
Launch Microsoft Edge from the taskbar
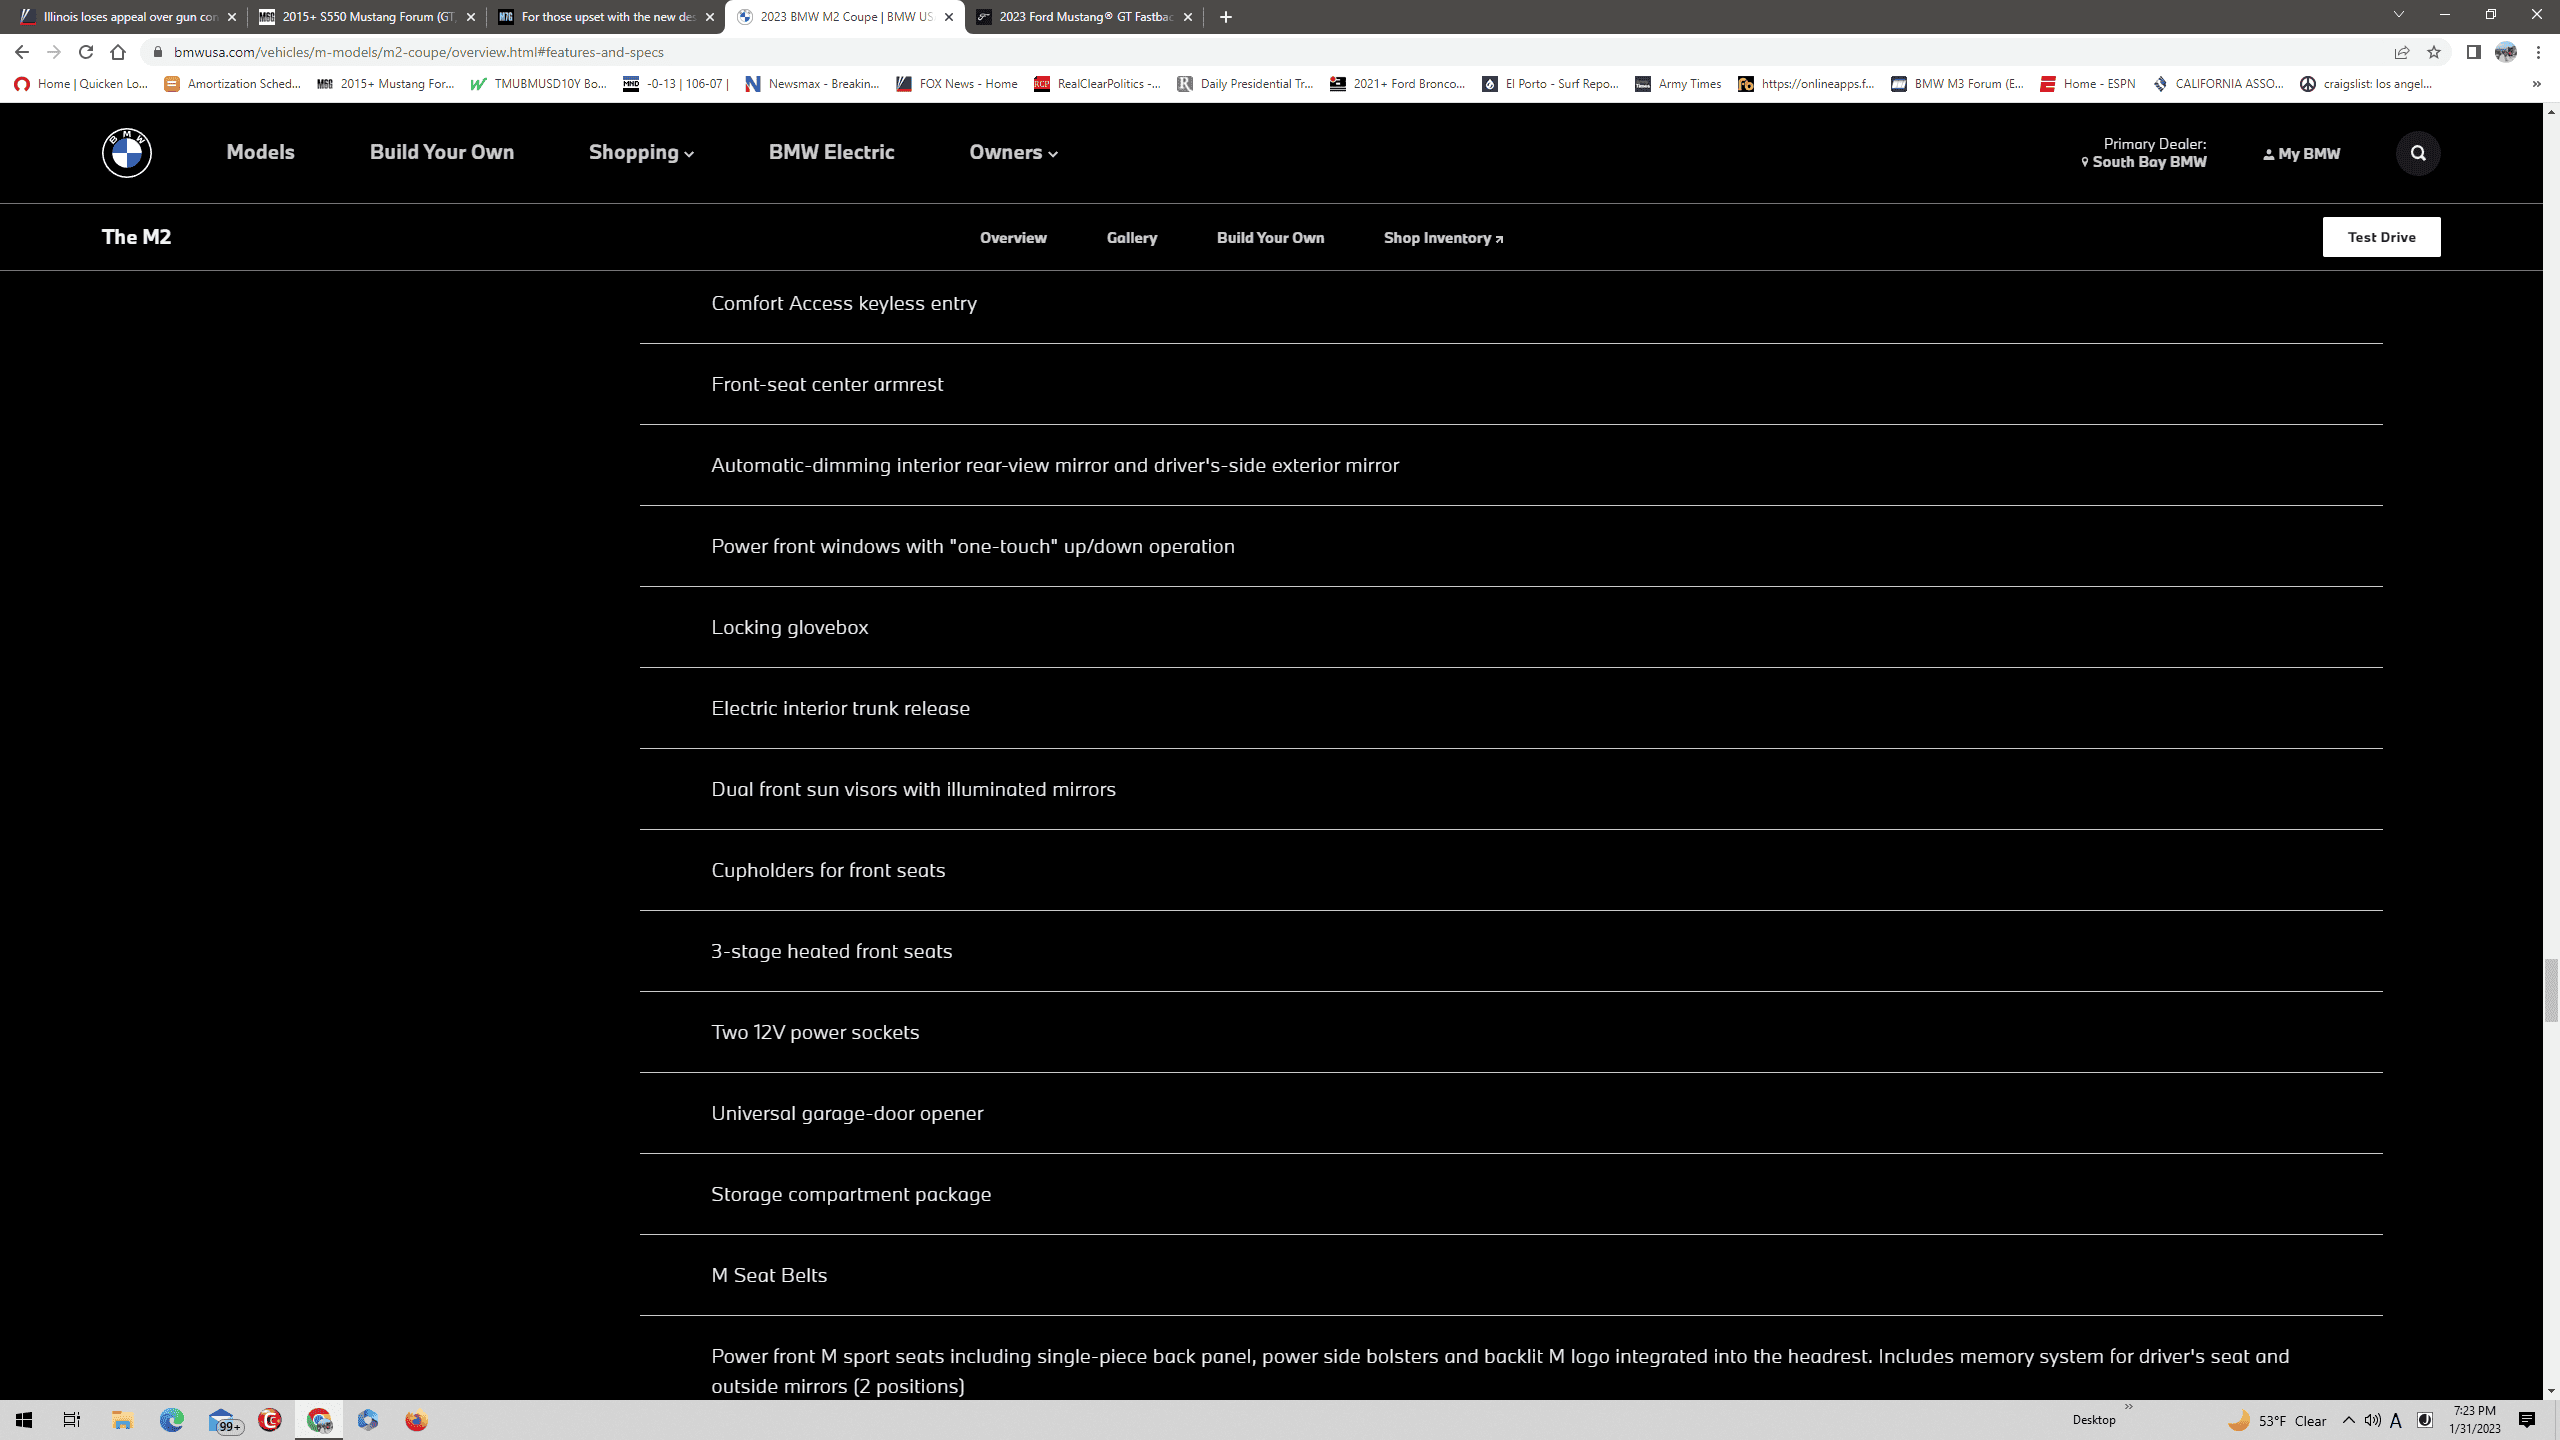tap(171, 1420)
